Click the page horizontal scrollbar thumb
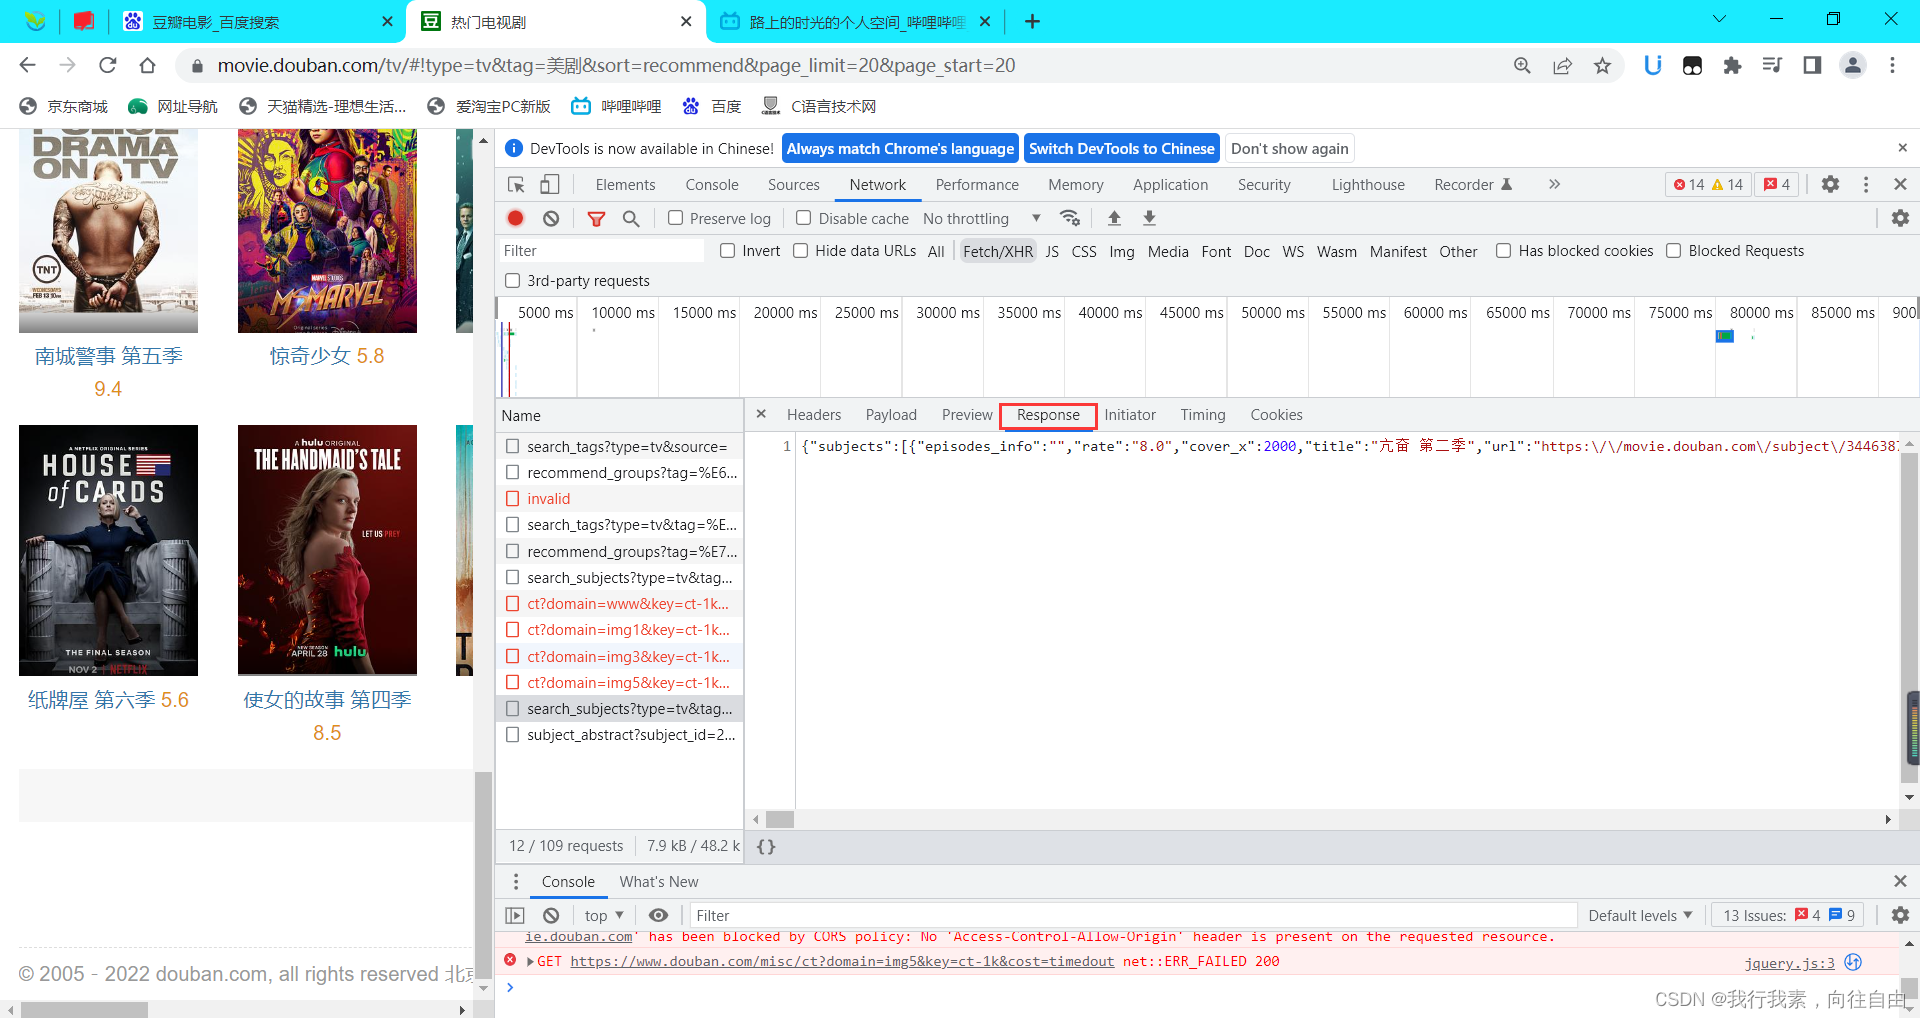 click(85, 1010)
